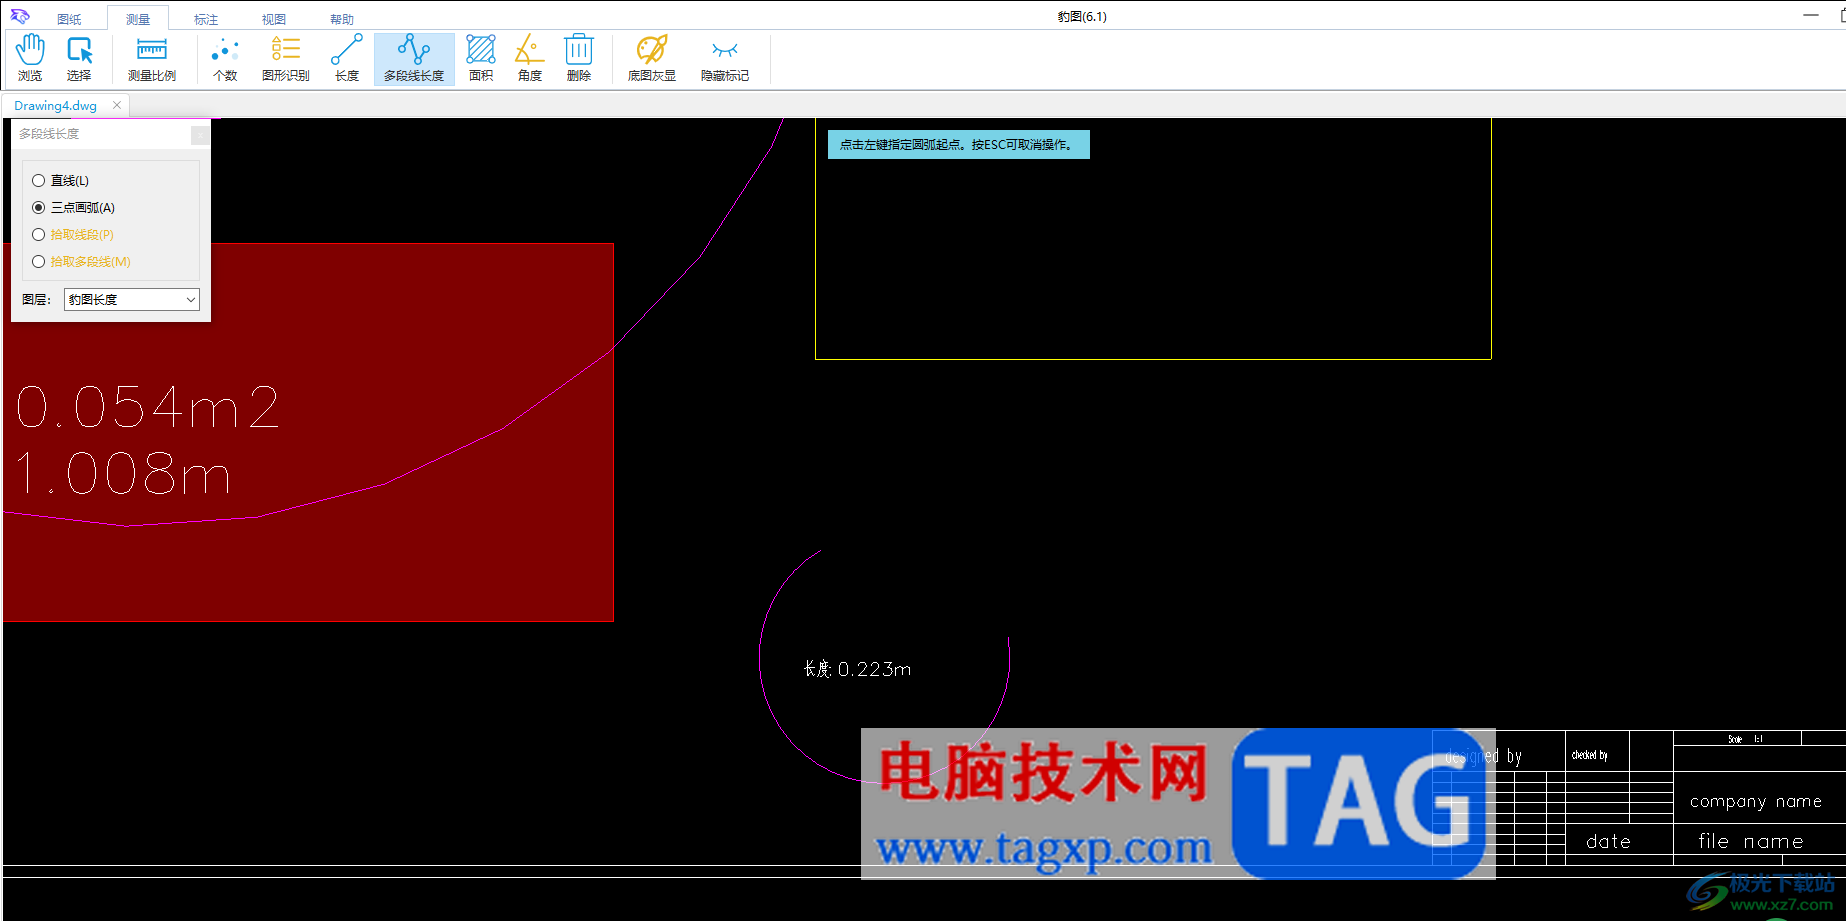Toggle 隐藏标记 (hide marks)
This screenshot has width=1846, height=921.
[725, 58]
